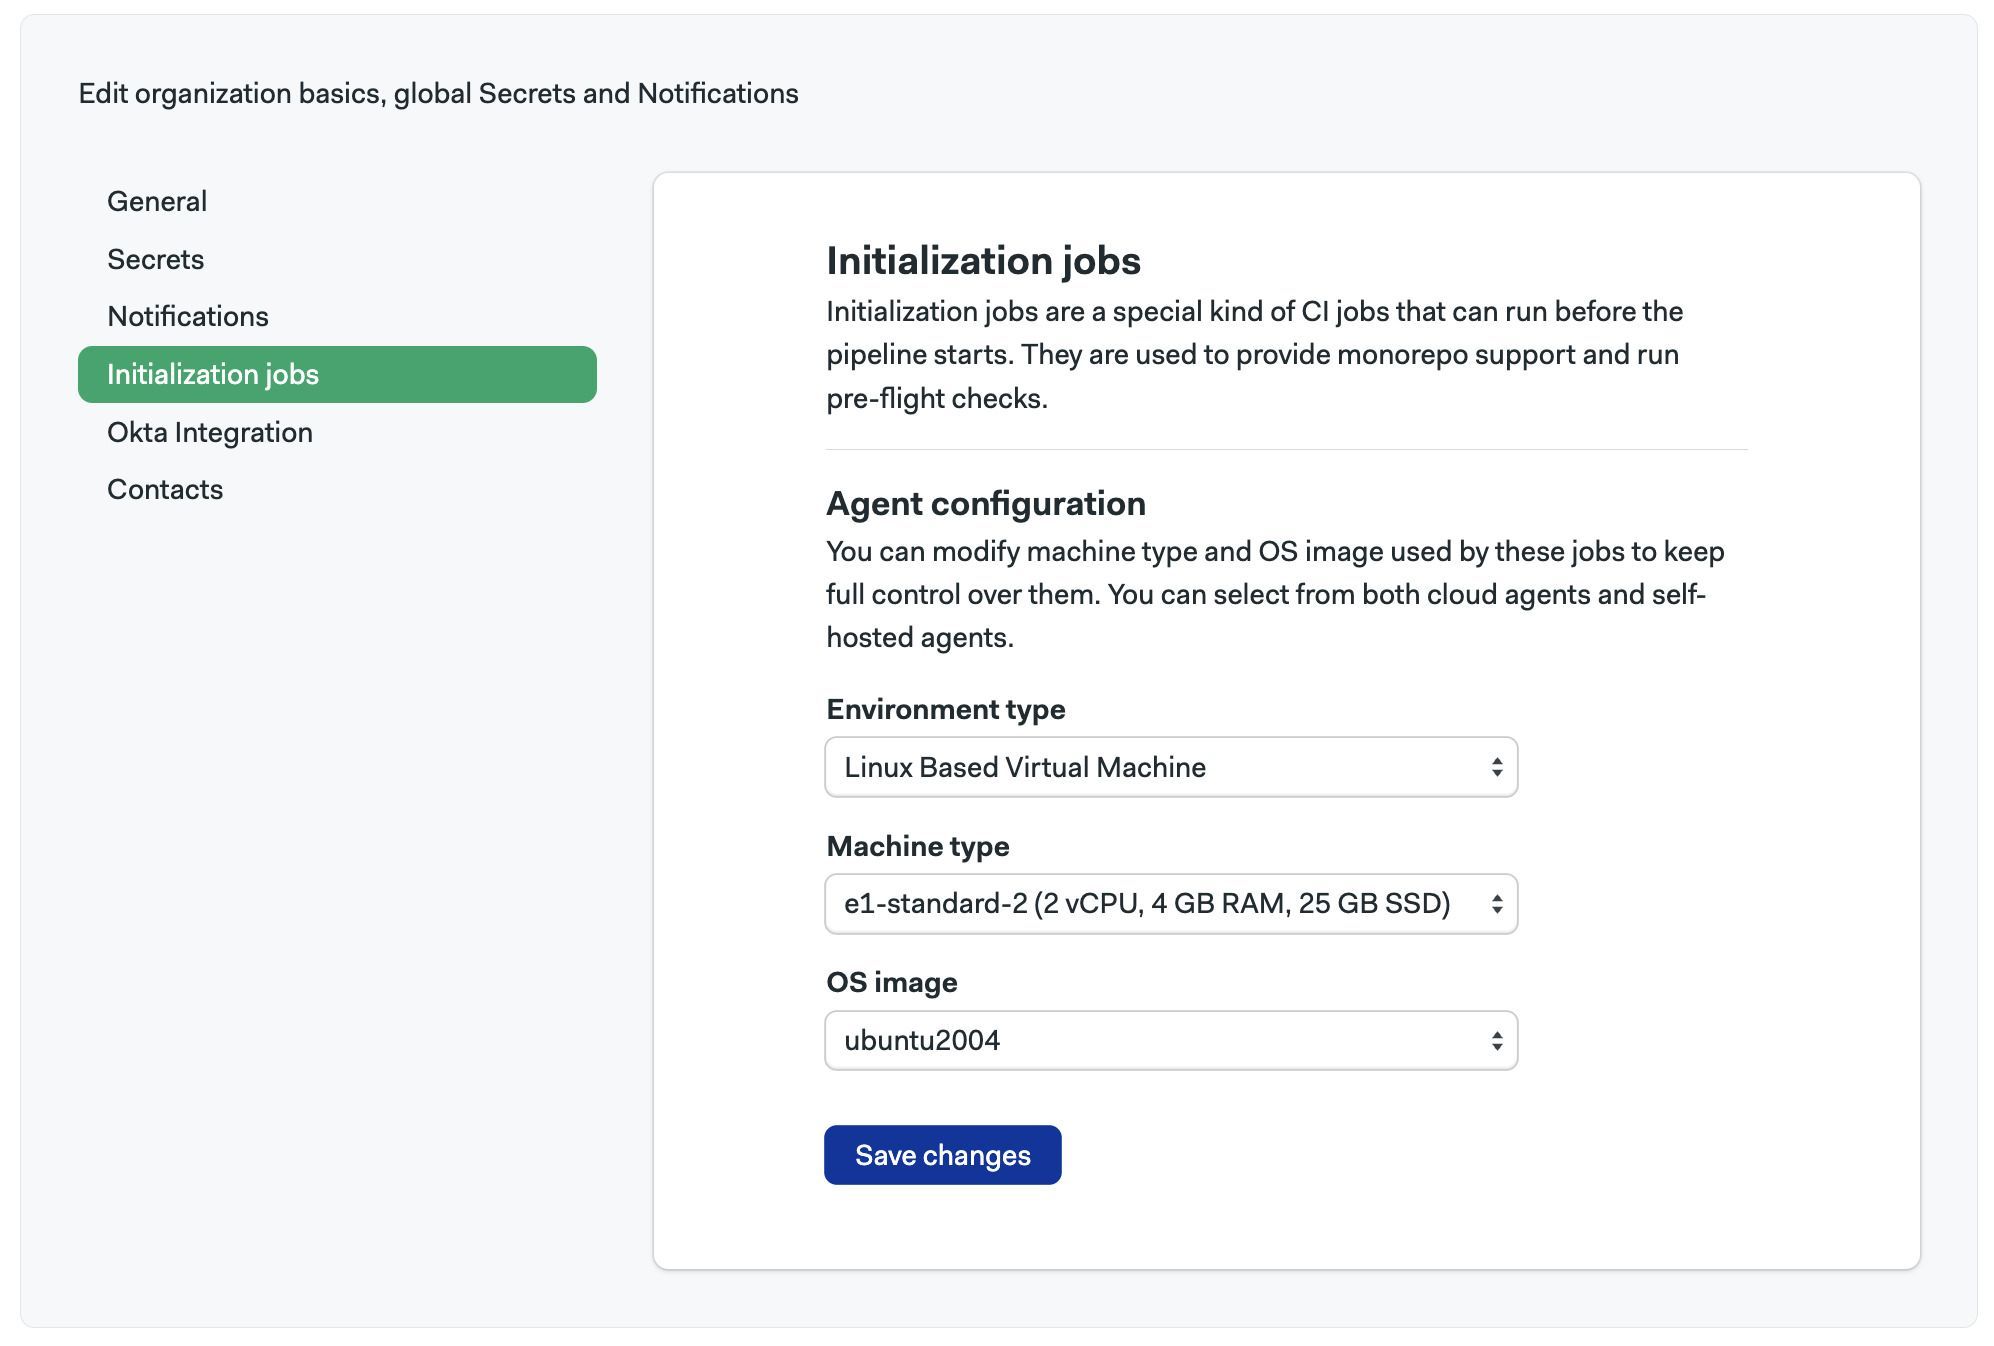
Task: Navigate to Notifications settings
Action: (x=186, y=315)
